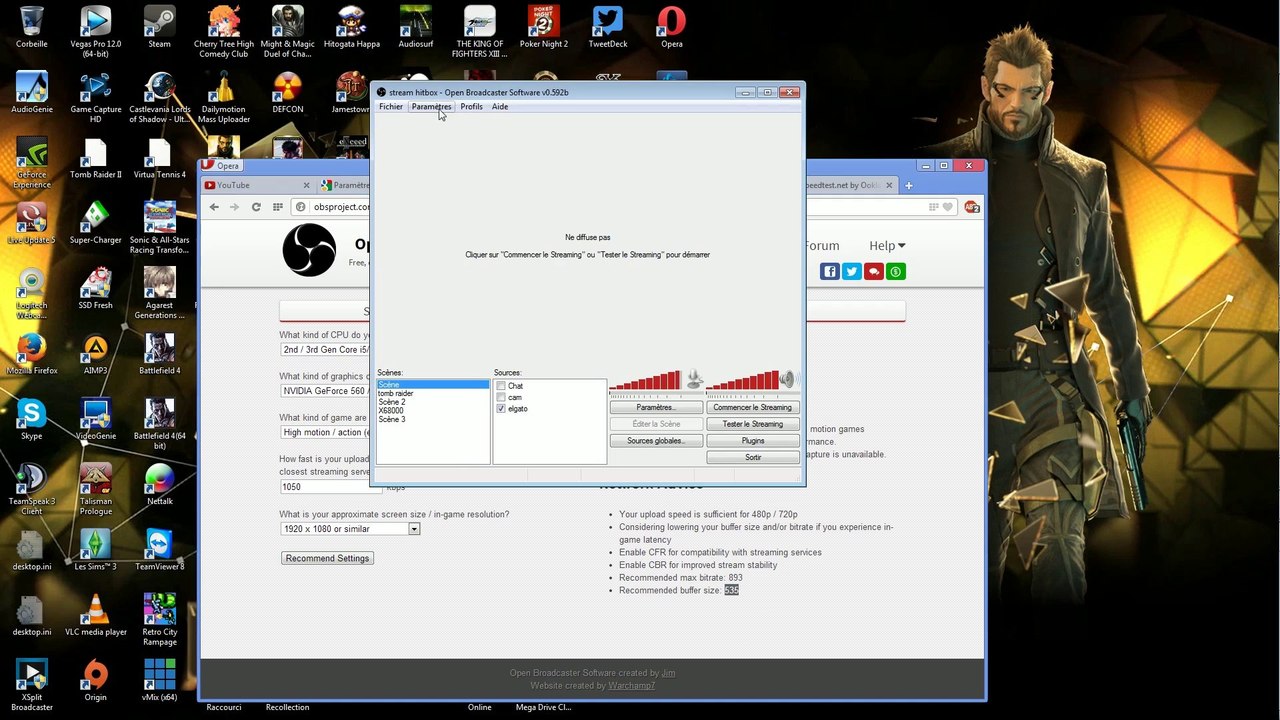Launch Origin from the desktop
The width and height of the screenshot is (1280, 720).
96,680
